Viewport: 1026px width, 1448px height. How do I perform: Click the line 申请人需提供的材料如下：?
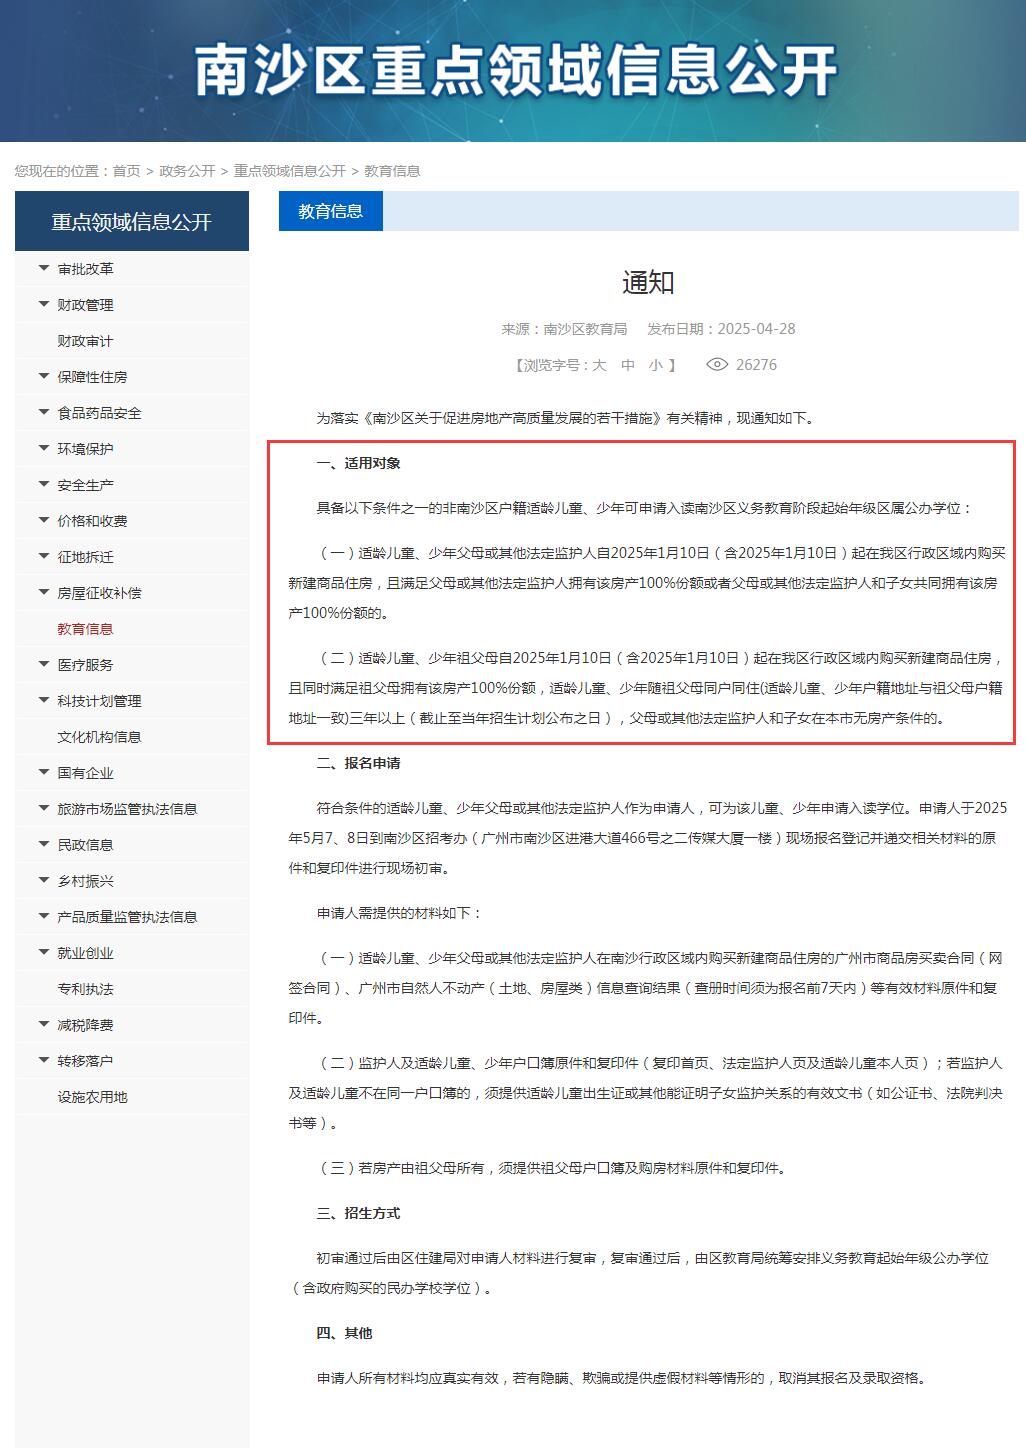click(400, 913)
